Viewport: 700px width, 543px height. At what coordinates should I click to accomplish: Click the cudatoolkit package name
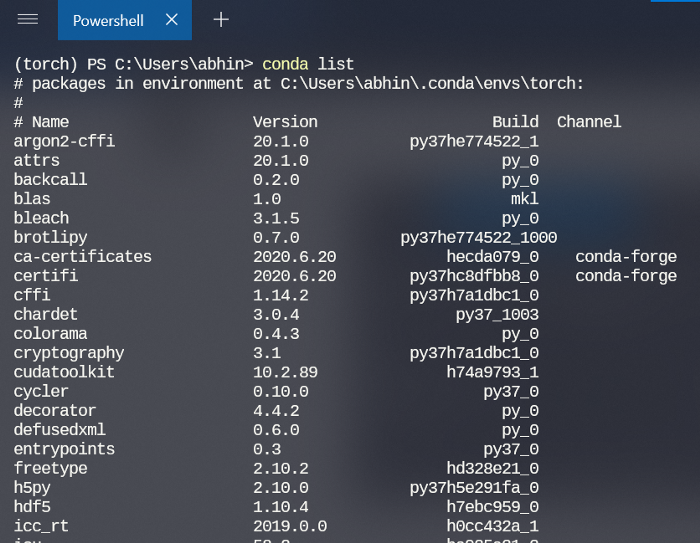[64, 372]
